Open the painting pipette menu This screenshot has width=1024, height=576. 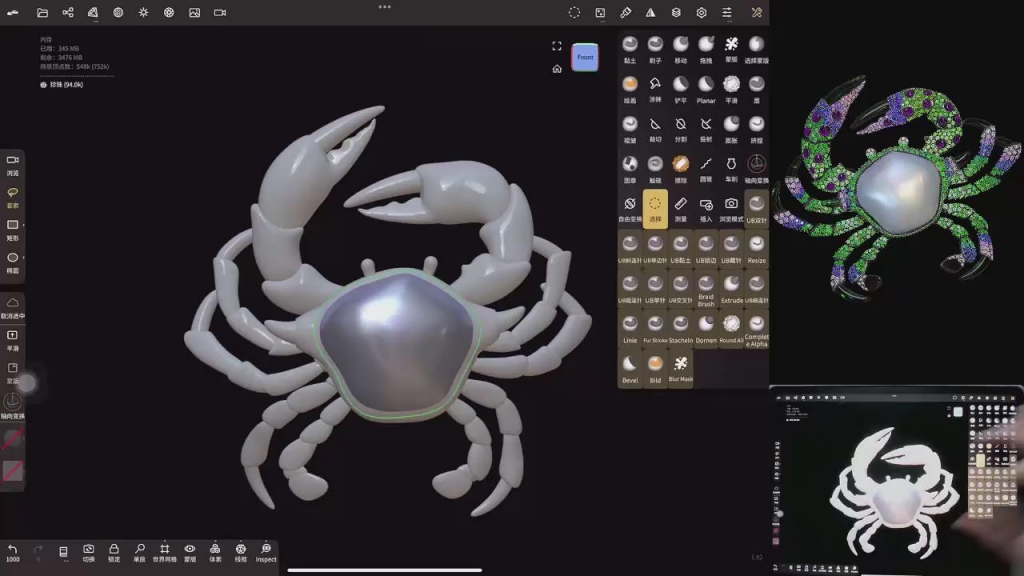tap(625, 12)
